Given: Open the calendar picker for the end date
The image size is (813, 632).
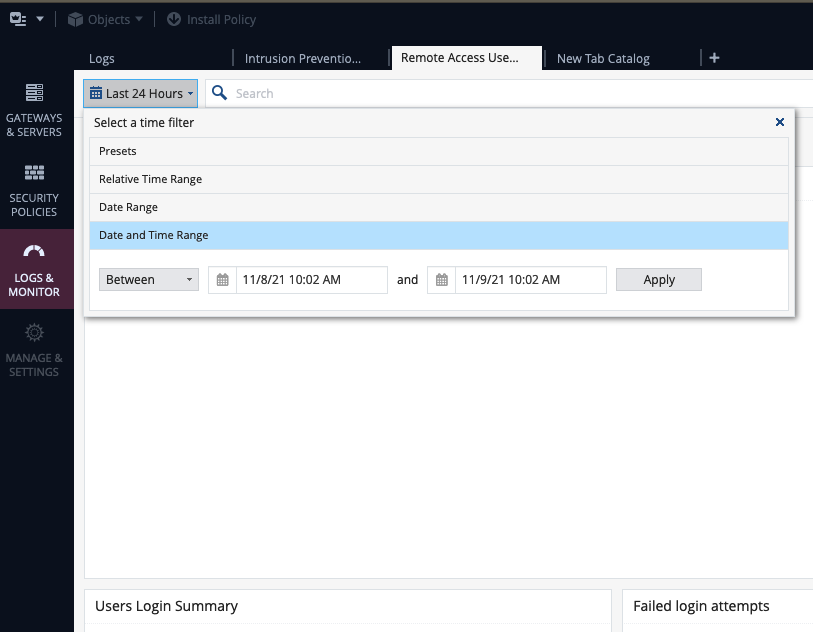Looking at the screenshot, I should [x=441, y=280].
